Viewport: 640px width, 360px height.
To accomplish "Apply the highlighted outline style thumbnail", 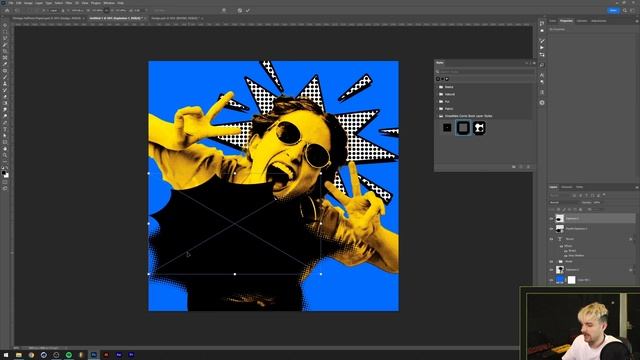I will (x=463, y=128).
